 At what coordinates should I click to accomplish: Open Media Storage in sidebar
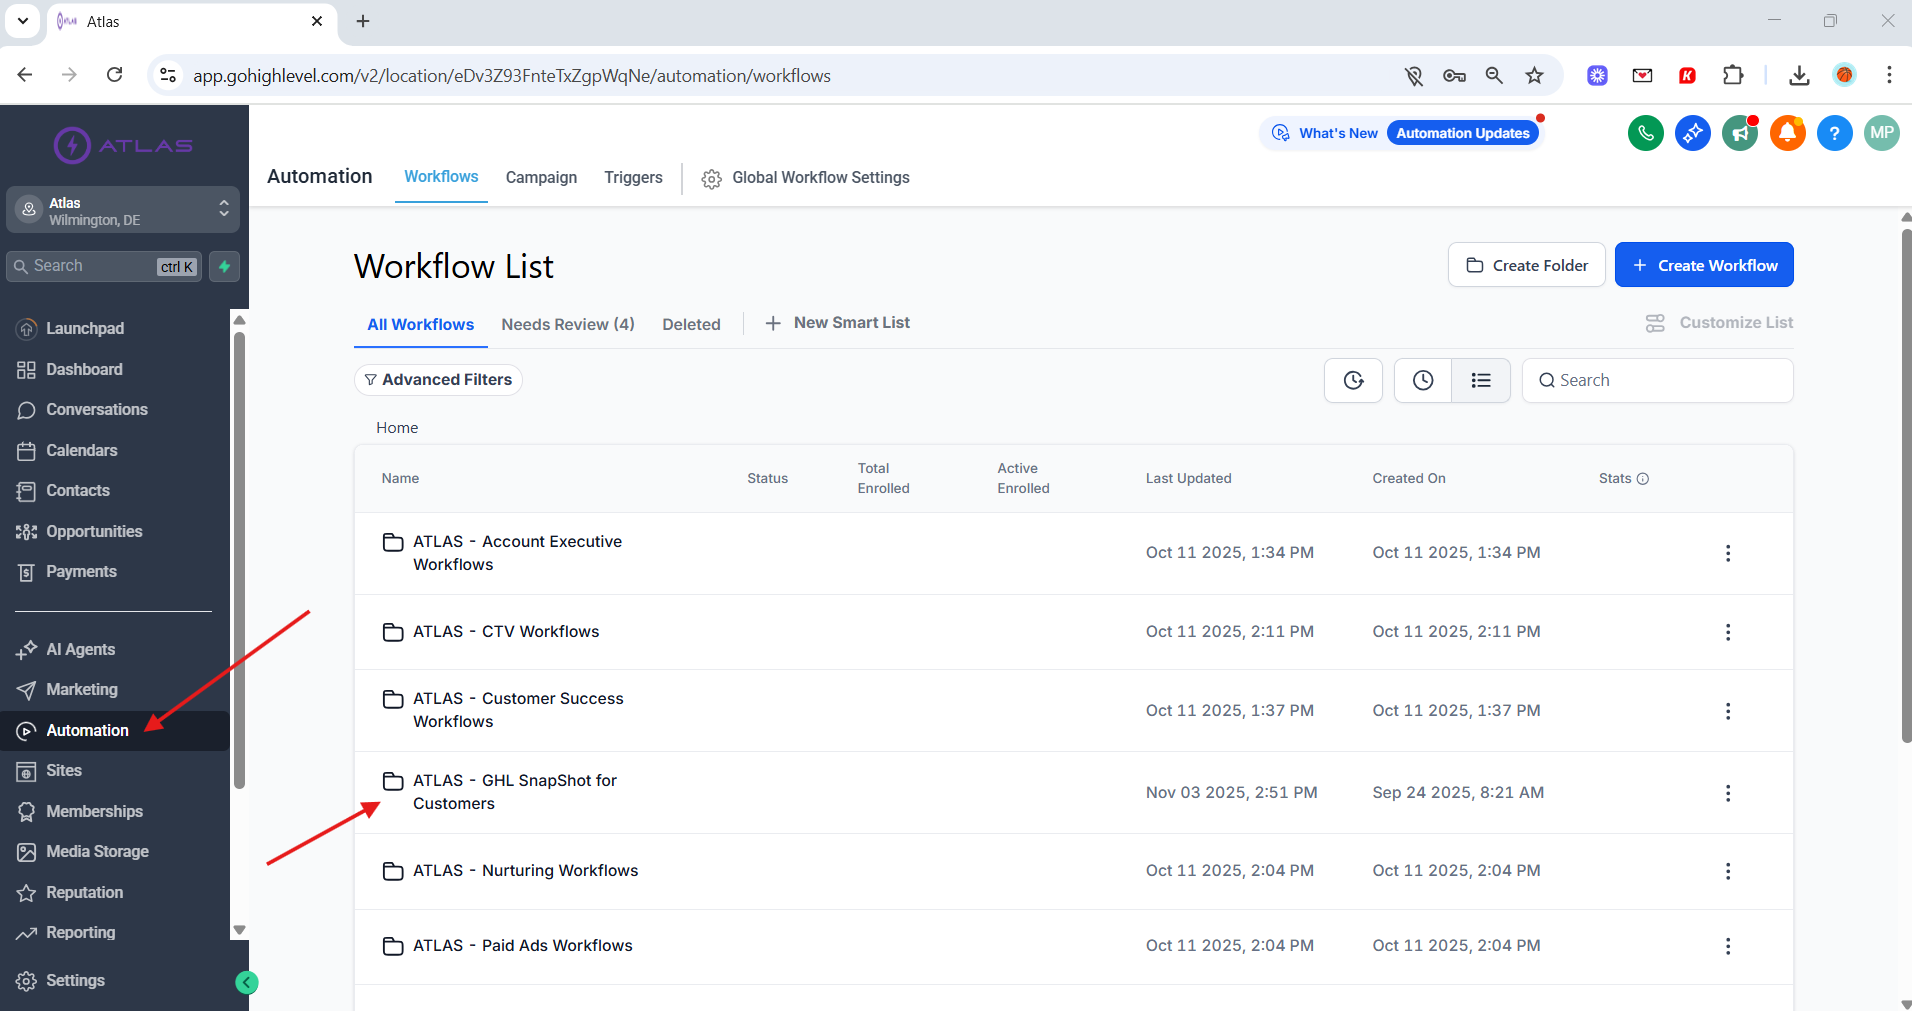pos(96,852)
